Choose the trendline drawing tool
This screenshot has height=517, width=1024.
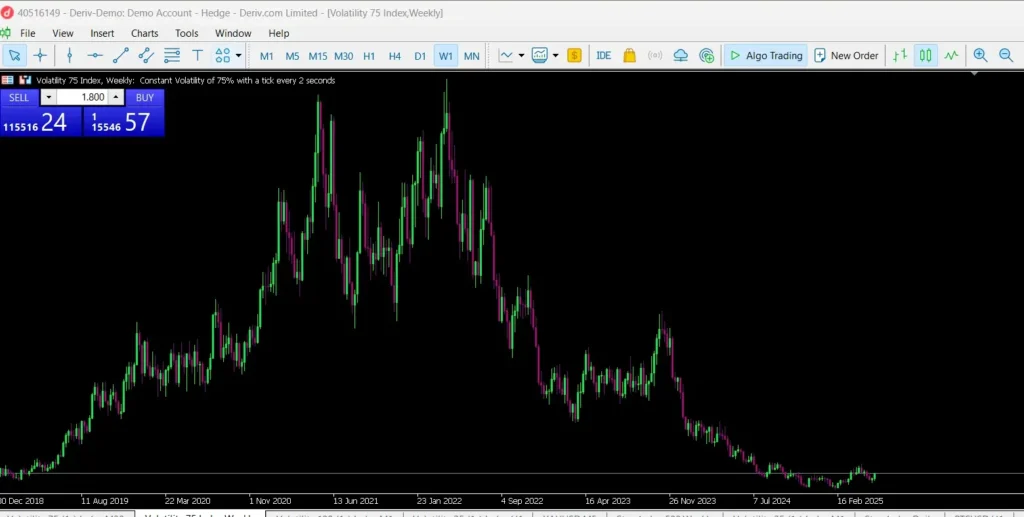[120, 55]
